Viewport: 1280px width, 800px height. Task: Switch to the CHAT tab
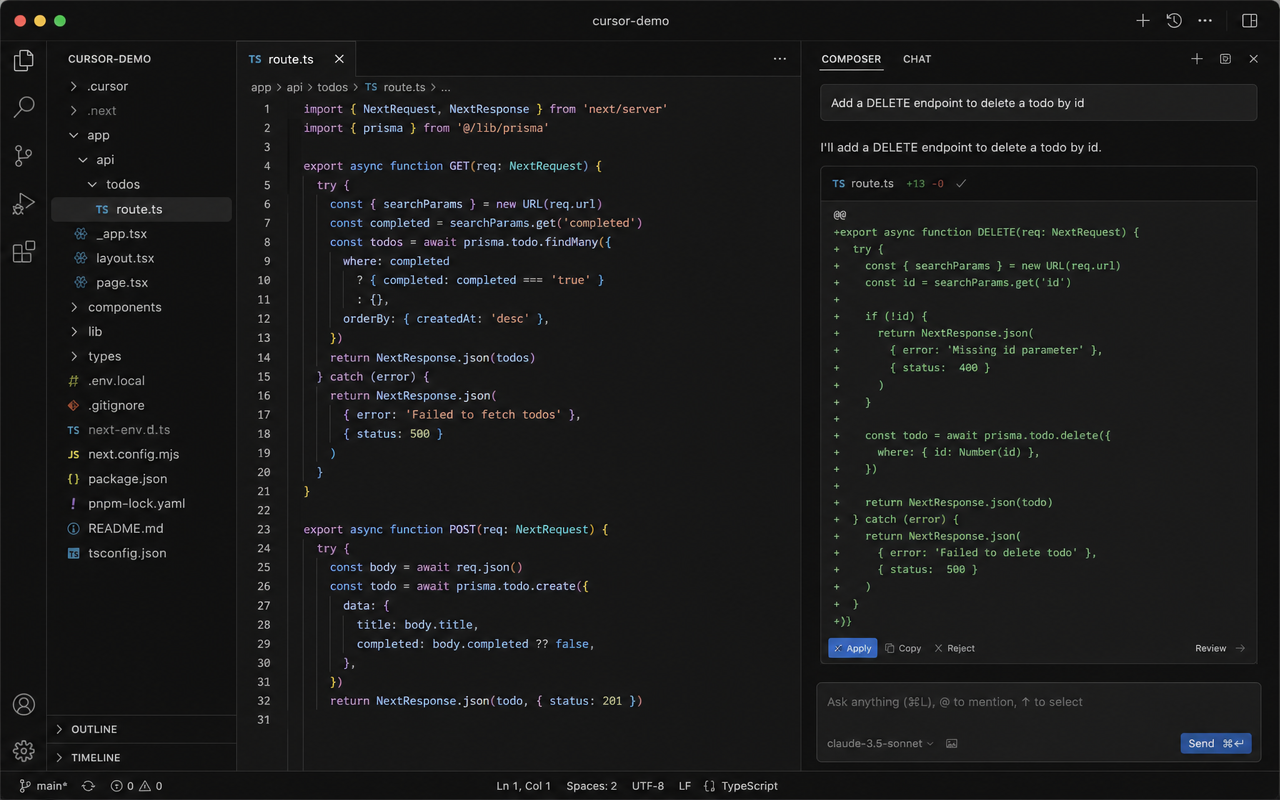pos(917,59)
